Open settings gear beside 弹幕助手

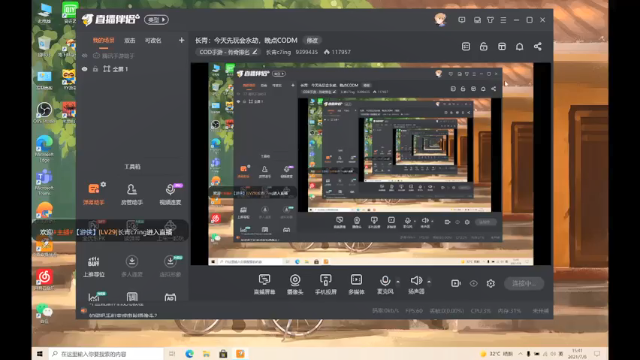[104, 184]
